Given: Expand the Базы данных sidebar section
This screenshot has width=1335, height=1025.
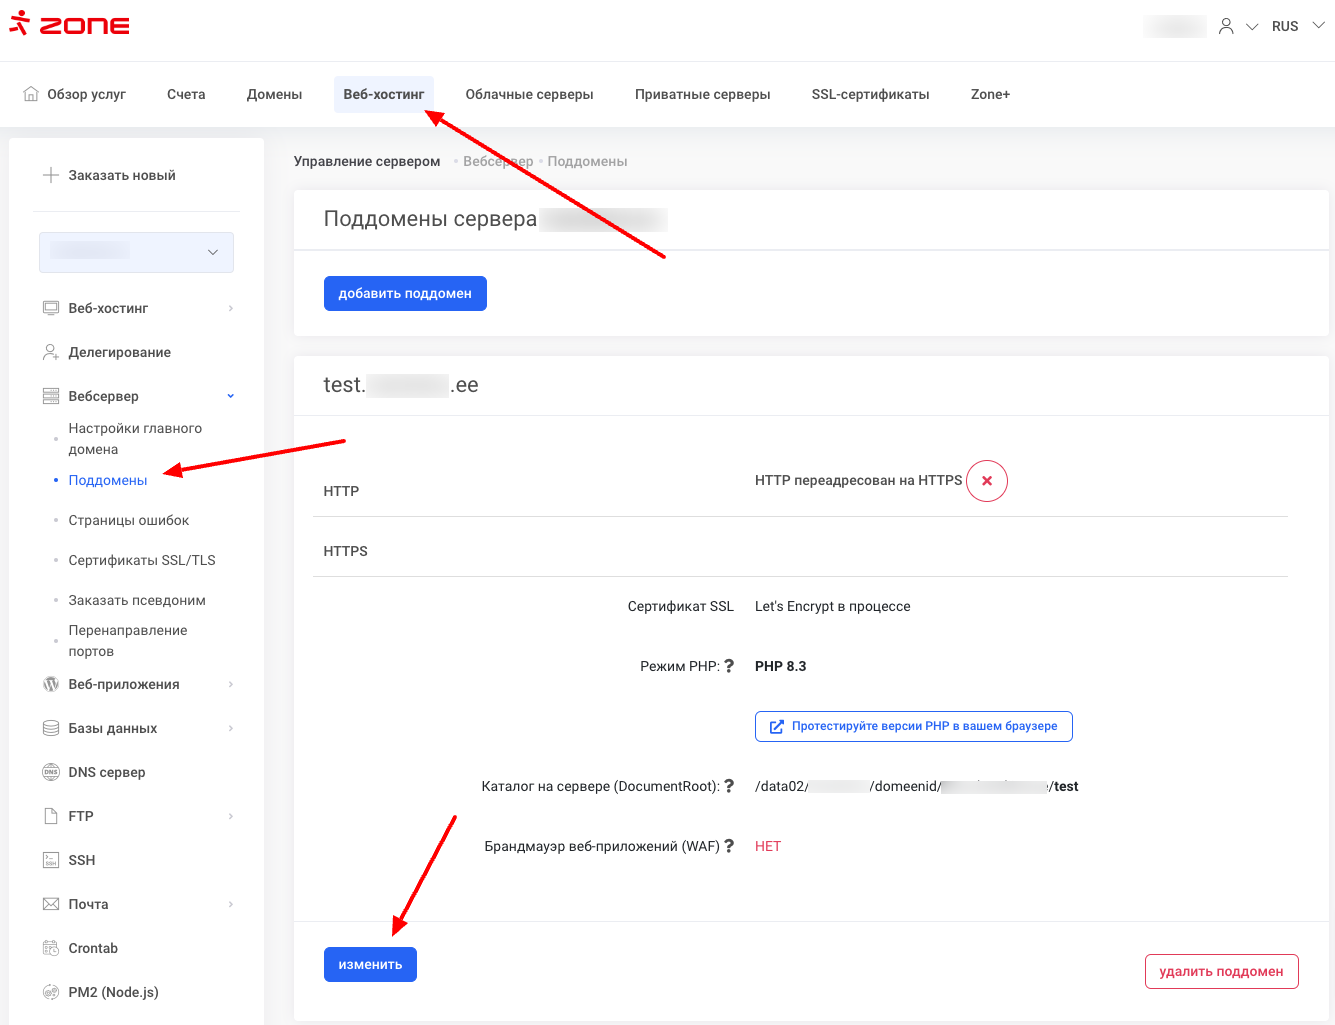Looking at the screenshot, I should click(x=230, y=728).
